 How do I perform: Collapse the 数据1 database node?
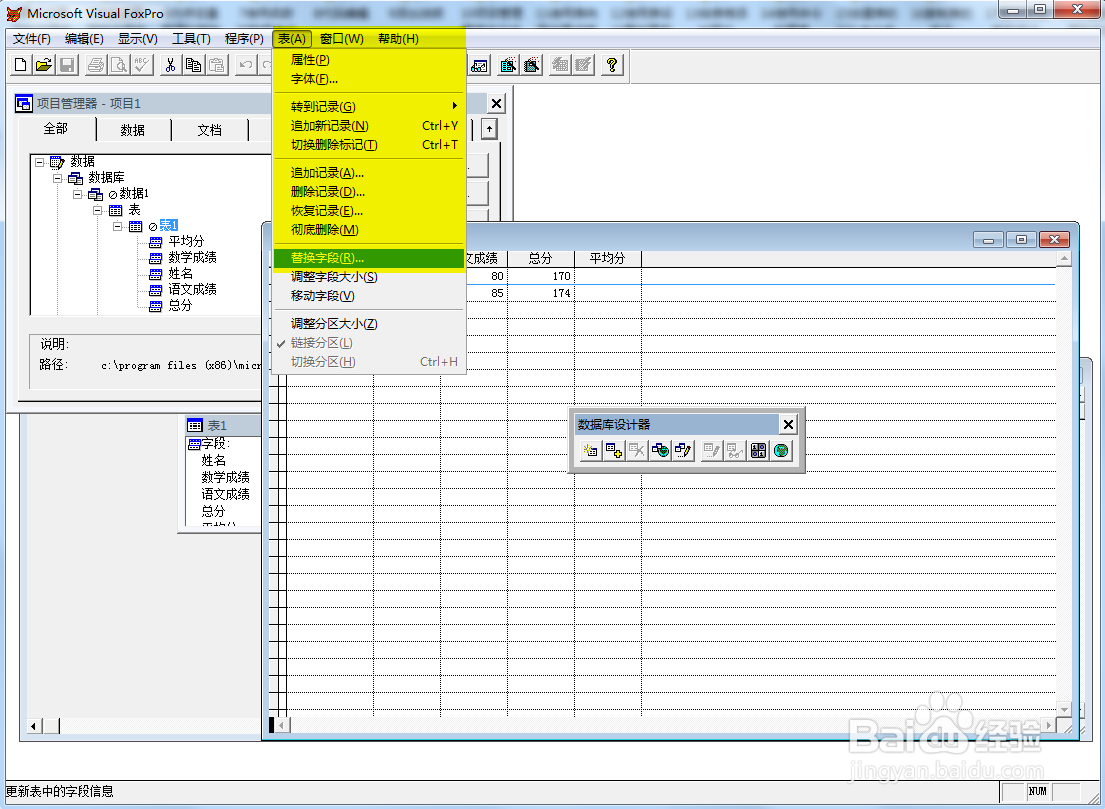tap(78, 194)
